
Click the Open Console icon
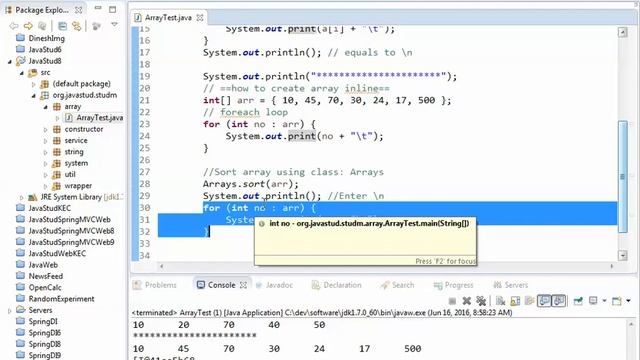(x=617, y=301)
